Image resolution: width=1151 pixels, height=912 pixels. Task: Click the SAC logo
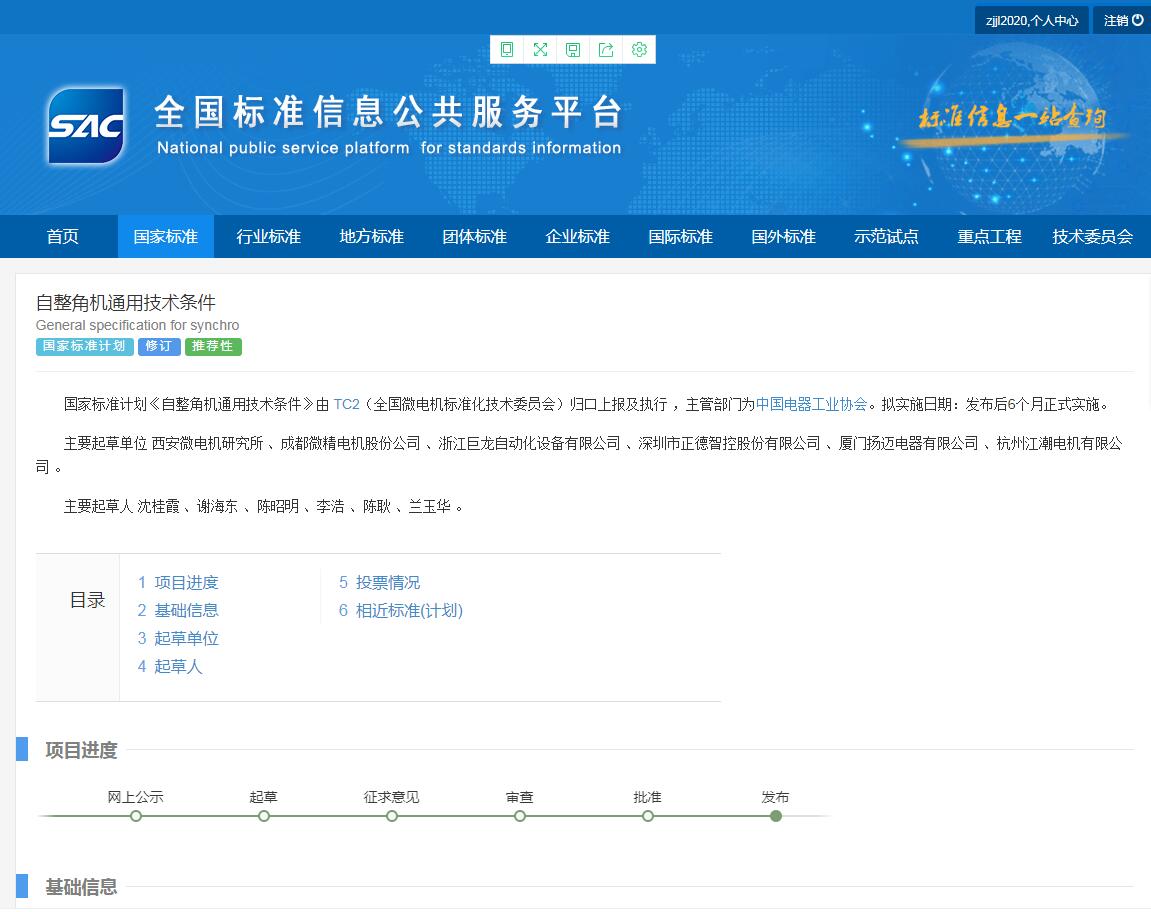pyautogui.click(x=86, y=126)
